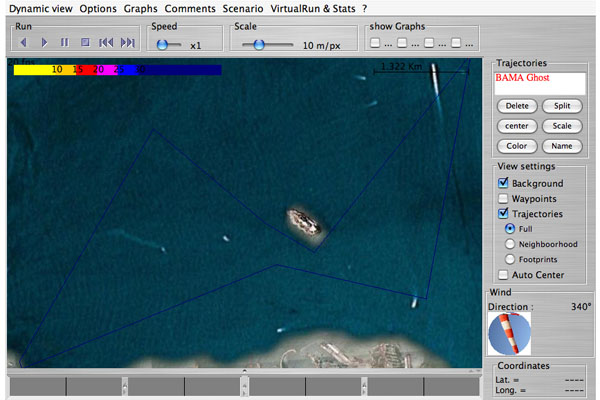Click the wind direction windsock dial

pyautogui.click(x=509, y=333)
